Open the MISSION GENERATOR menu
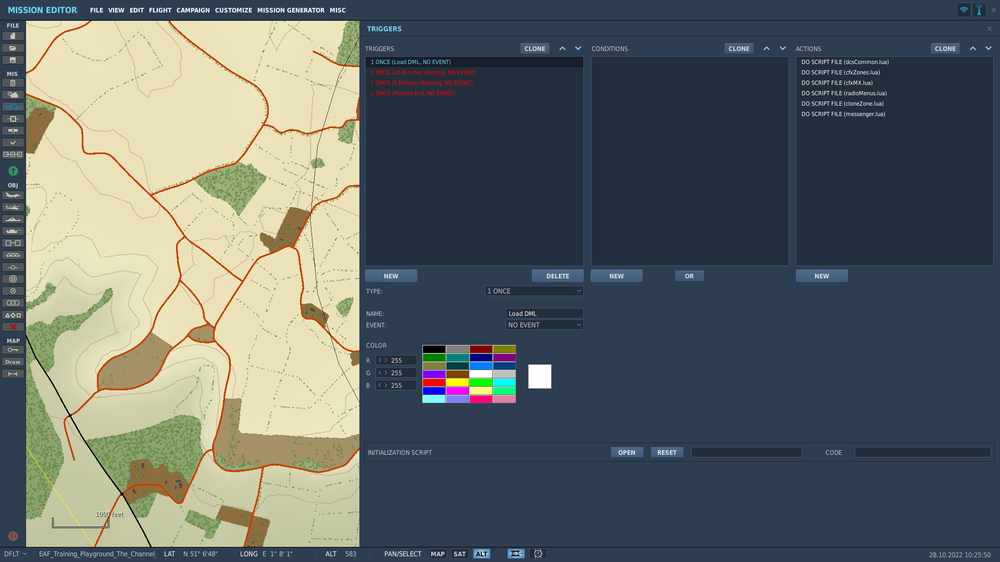 [x=290, y=10]
